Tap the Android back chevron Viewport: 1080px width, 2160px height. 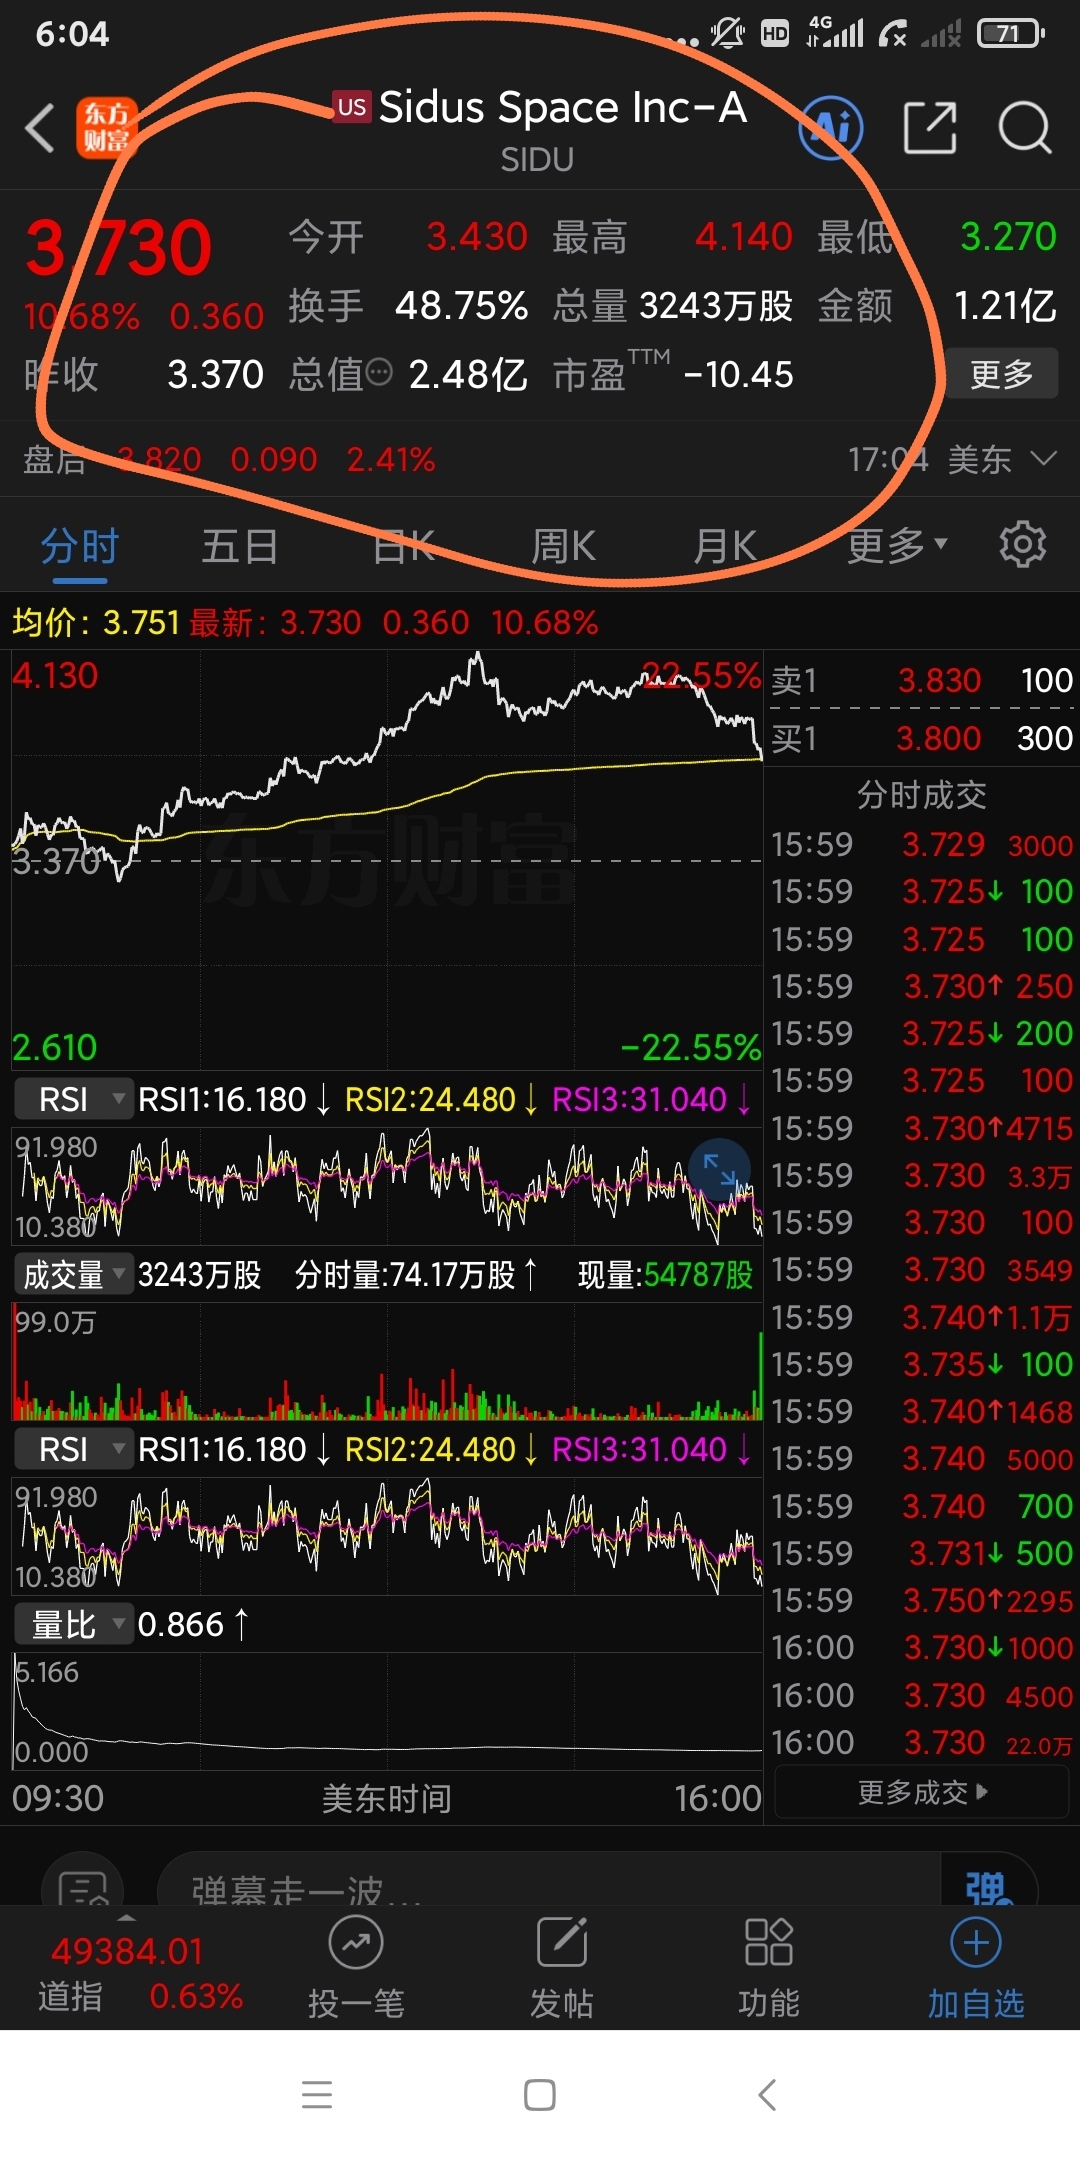click(767, 2094)
